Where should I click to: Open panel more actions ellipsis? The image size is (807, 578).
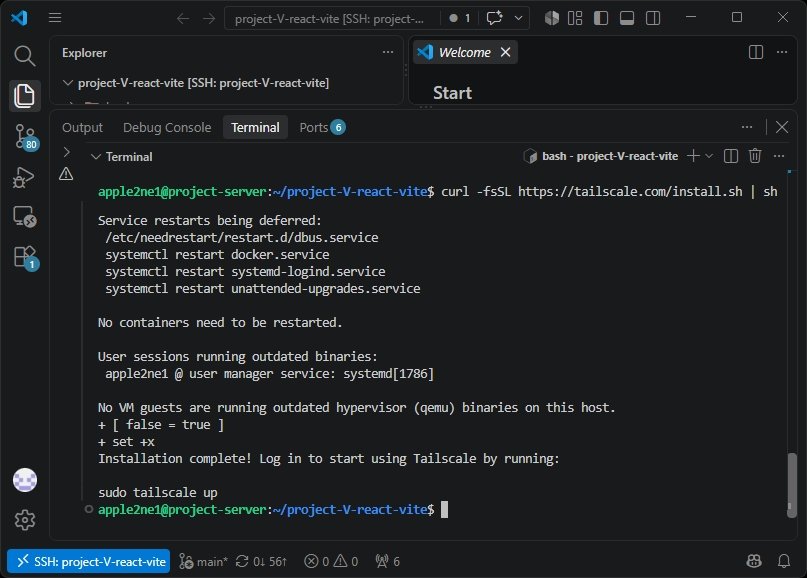coord(747,127)
